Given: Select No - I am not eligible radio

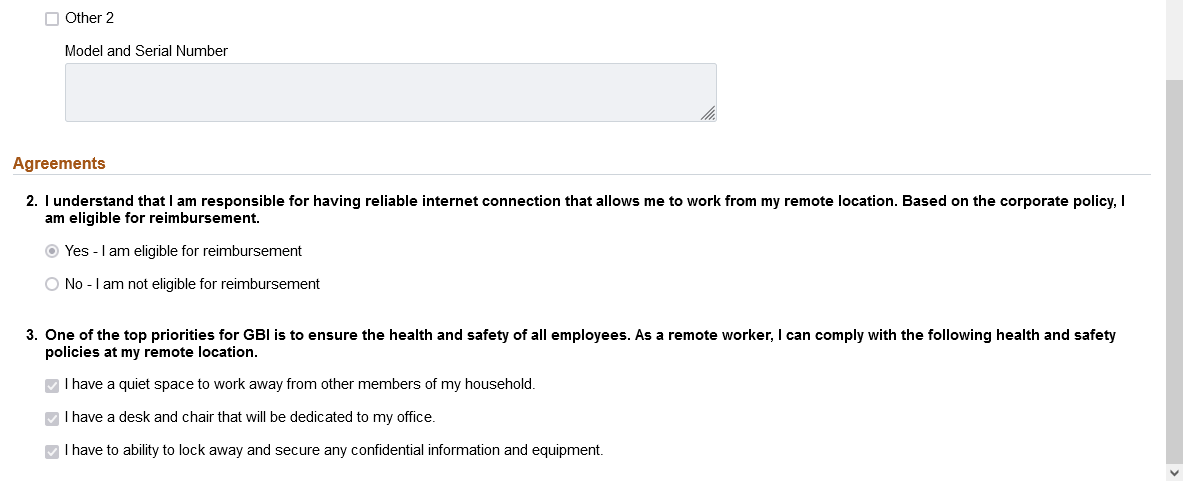Looking at the screenshot, I should [x=52, y=284].
